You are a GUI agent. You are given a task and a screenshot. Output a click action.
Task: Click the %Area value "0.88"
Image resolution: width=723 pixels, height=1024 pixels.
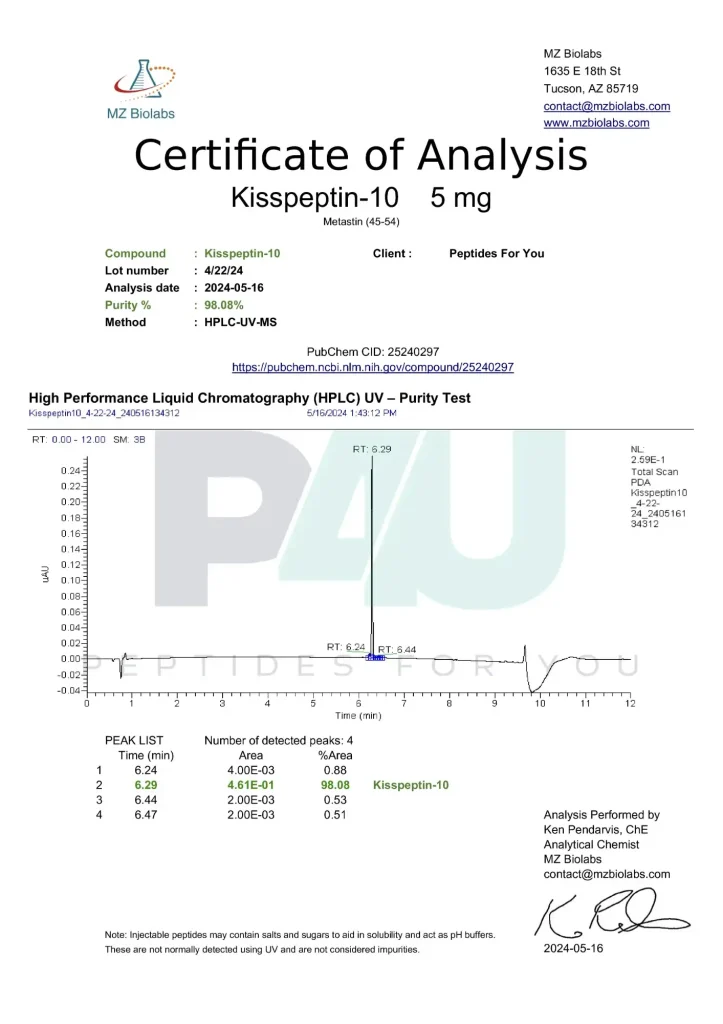[x=335, y=771]
